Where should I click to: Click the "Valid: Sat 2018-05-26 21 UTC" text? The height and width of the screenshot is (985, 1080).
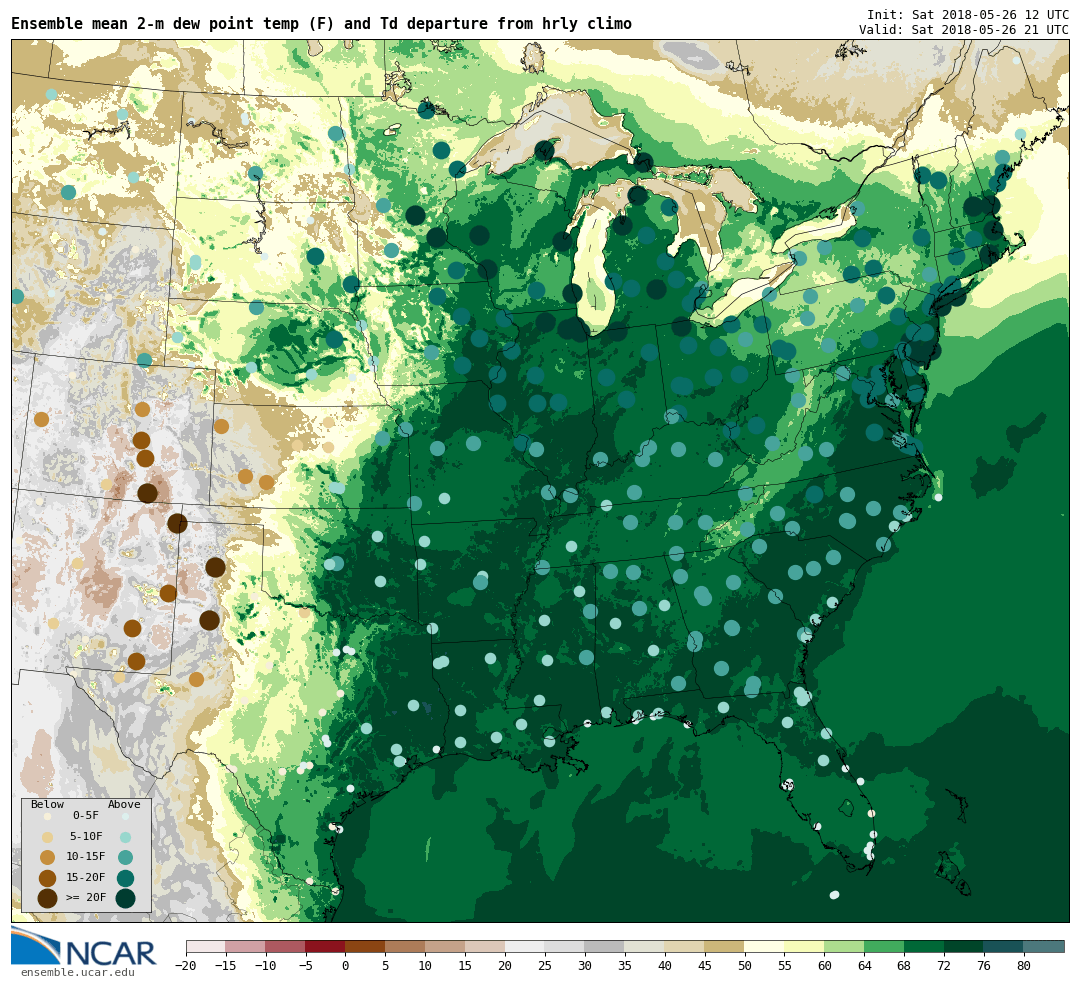[x=963, y=30]
